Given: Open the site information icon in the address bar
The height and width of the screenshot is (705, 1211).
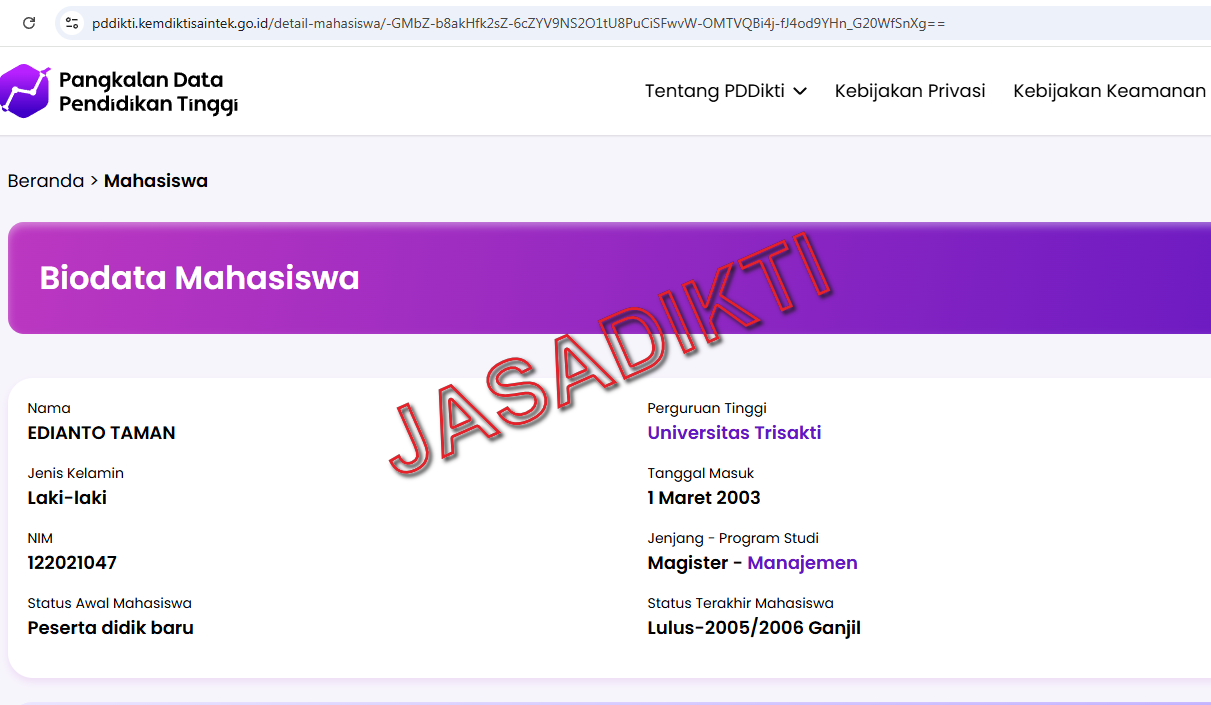Looking at the screenshot, I should click(71, 22).
